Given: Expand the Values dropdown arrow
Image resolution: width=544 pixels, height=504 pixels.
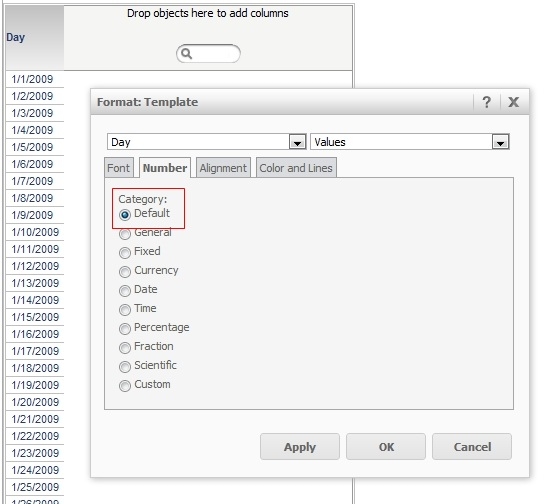Looking at the screenshot, I should coord(500,142).
